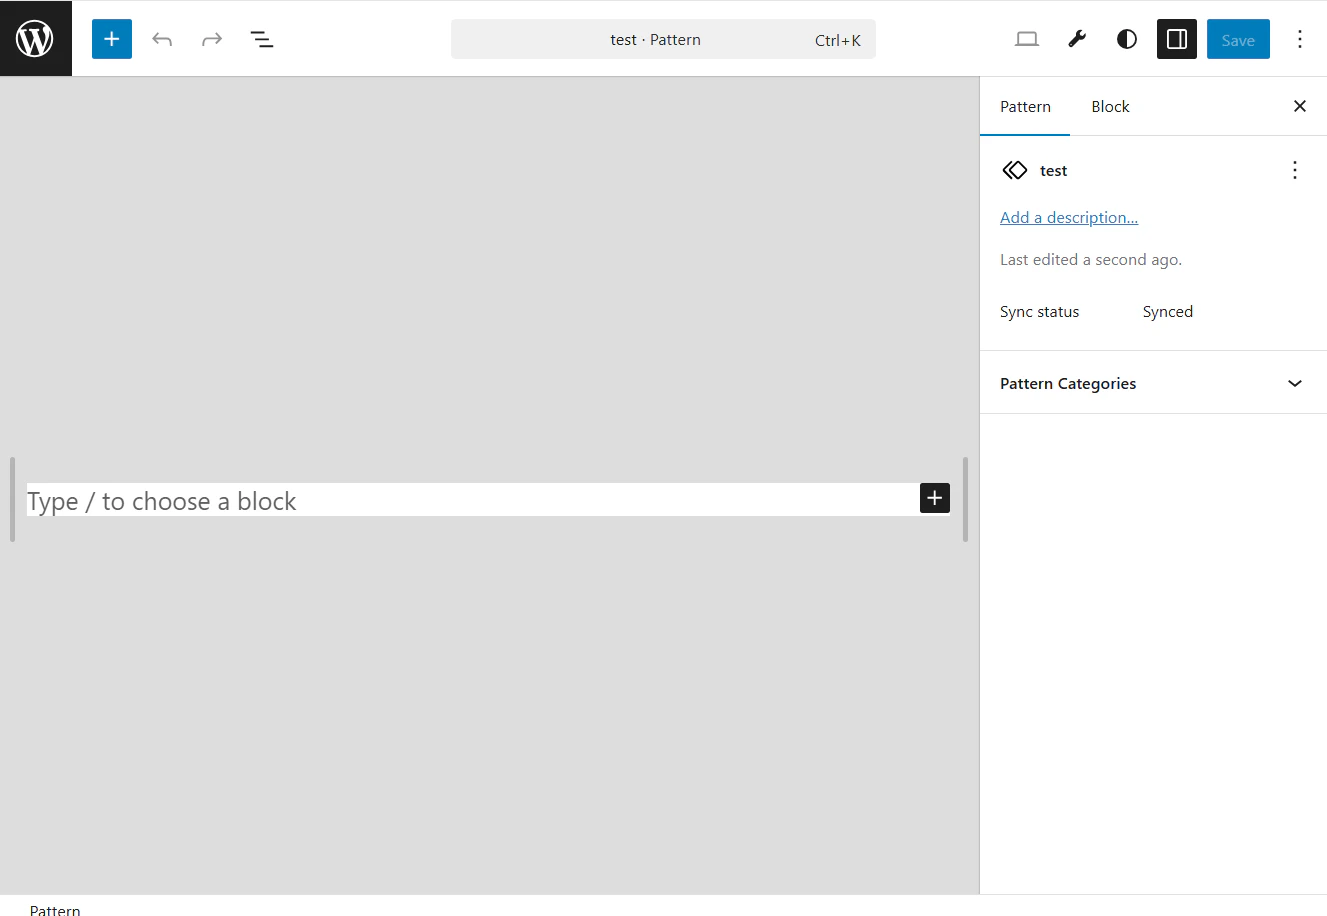
Task: Click the pattern diamond icon beside test
Action: pos(1015,170)
